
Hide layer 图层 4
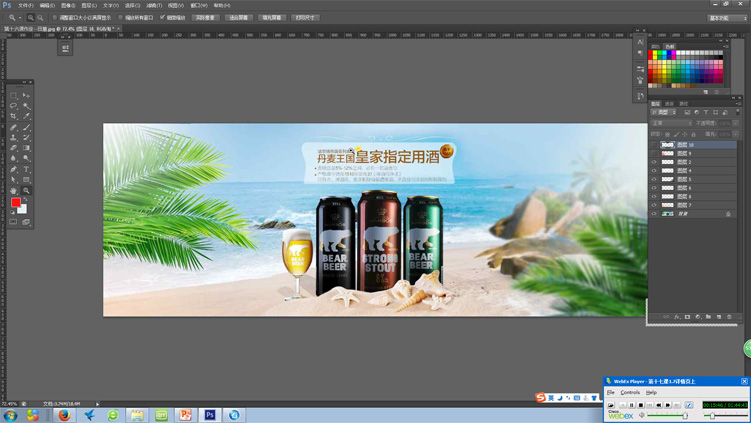(654, 171)
